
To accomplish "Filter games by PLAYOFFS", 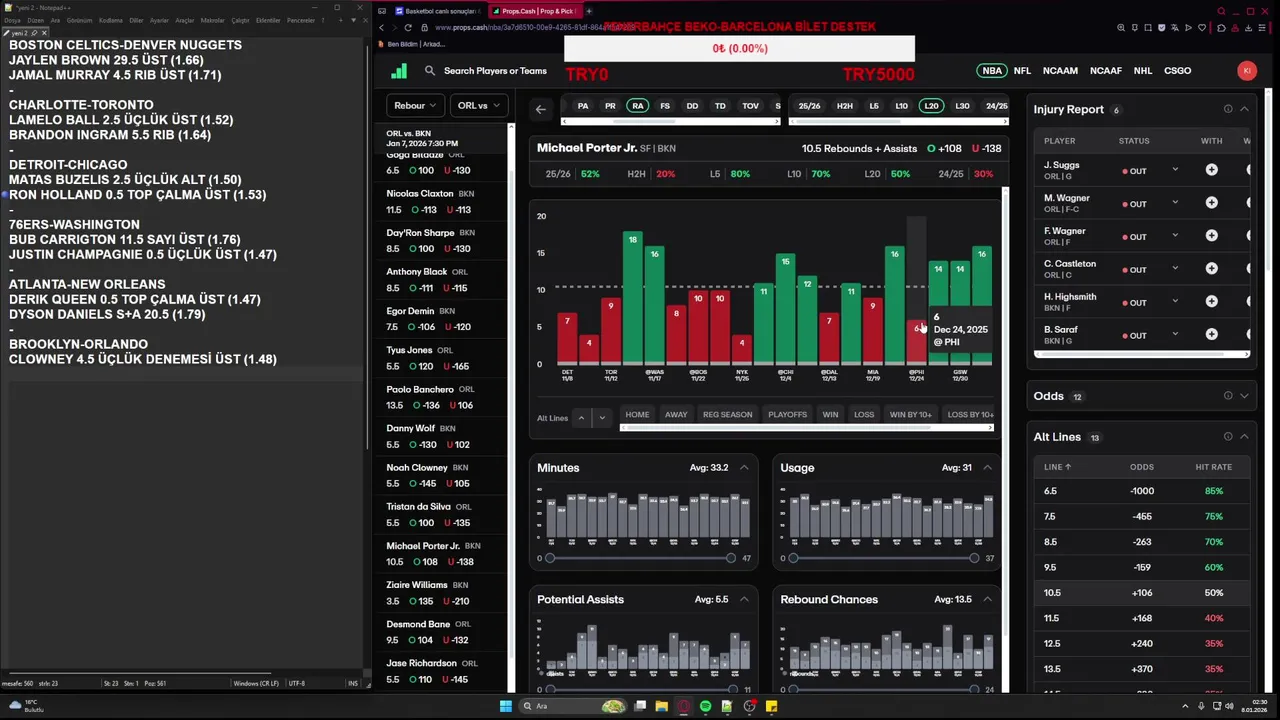I will click(x=787, y=414).
